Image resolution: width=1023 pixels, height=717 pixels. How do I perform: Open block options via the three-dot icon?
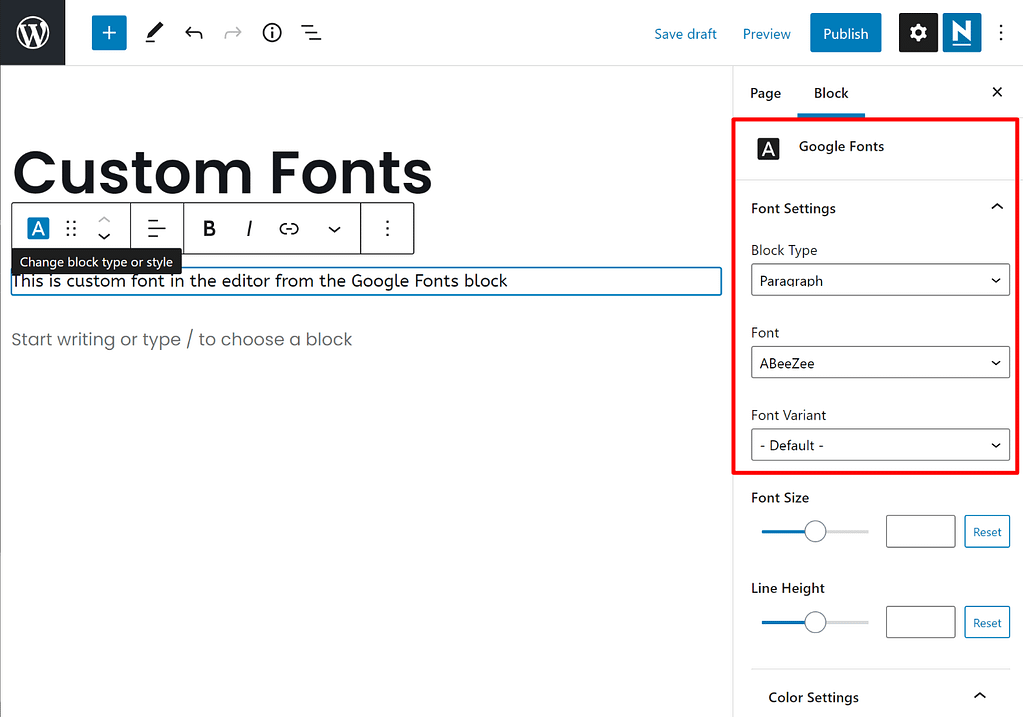(387, 228)
